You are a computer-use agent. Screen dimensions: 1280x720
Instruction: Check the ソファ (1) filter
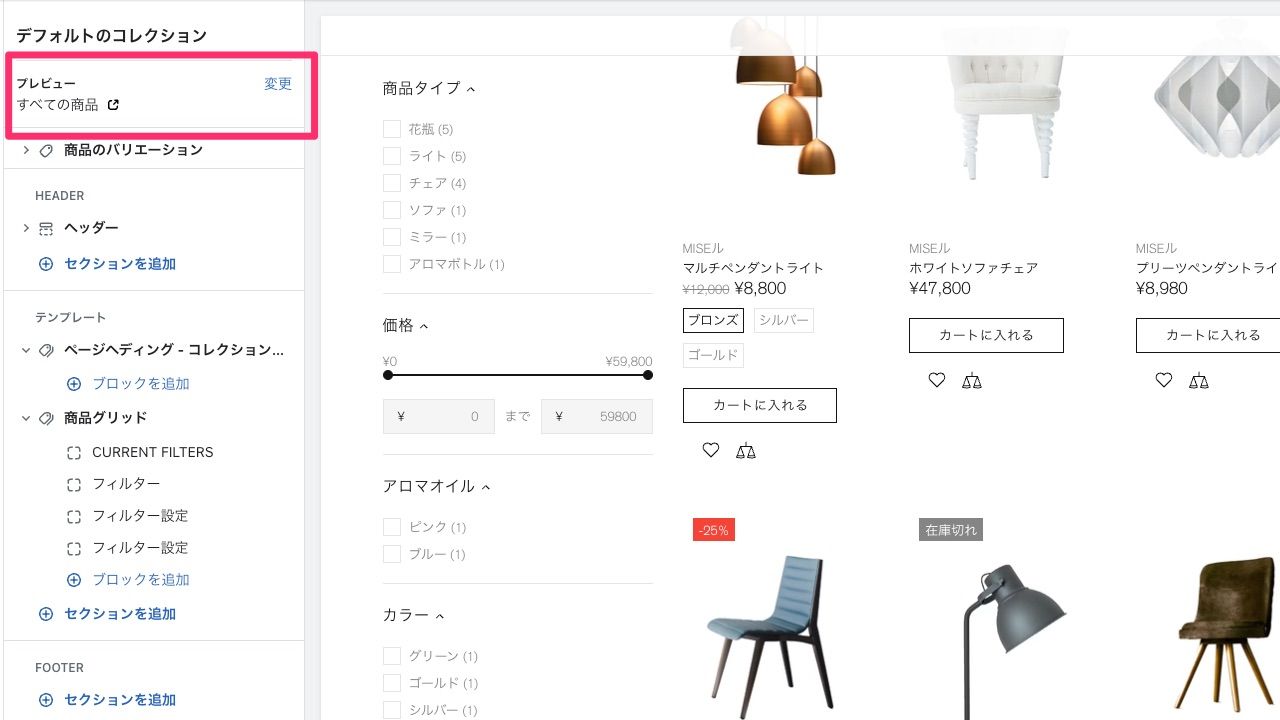[x=392, y=210]
